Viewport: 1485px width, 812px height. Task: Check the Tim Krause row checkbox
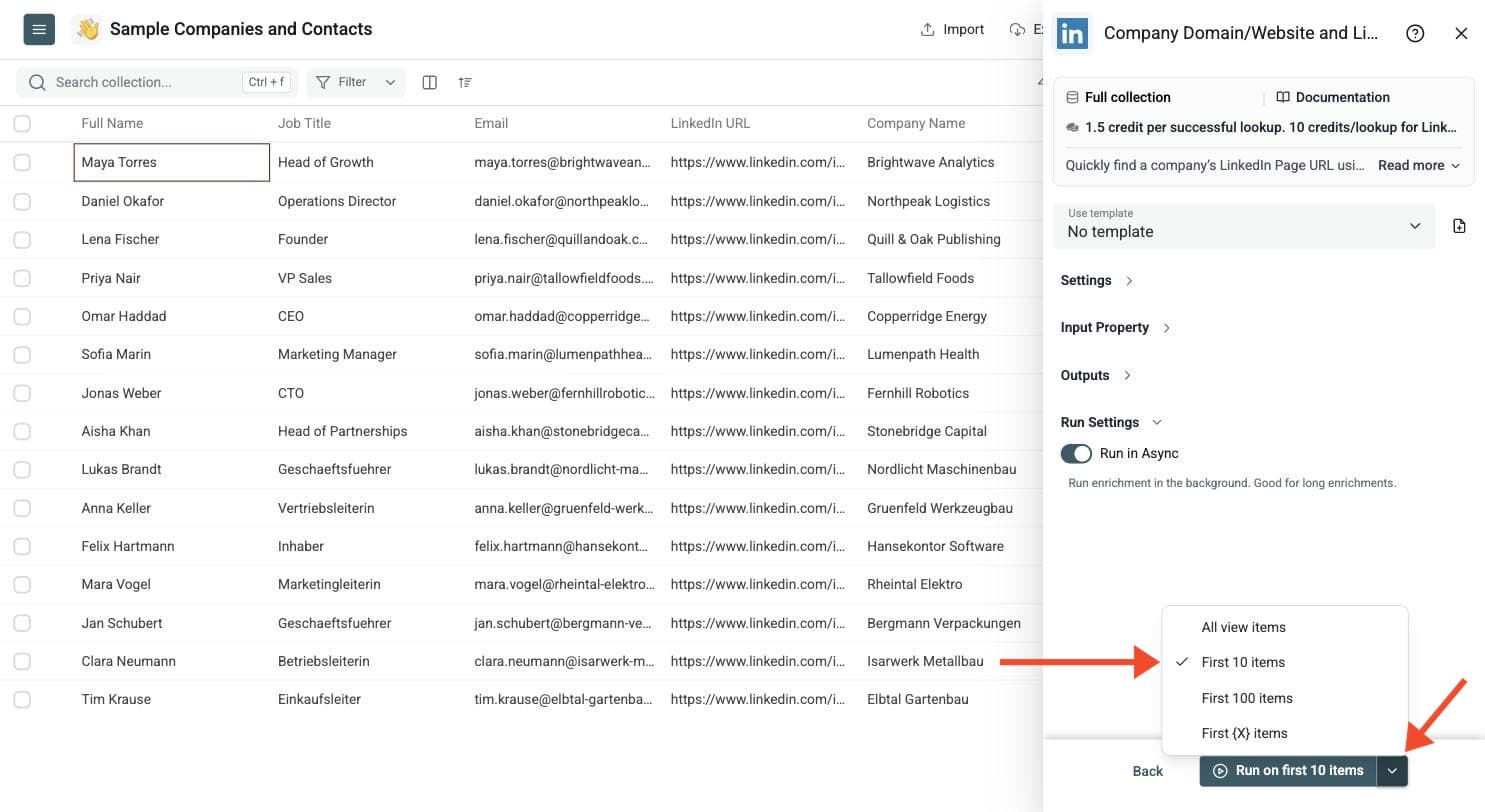pos(22,699)
